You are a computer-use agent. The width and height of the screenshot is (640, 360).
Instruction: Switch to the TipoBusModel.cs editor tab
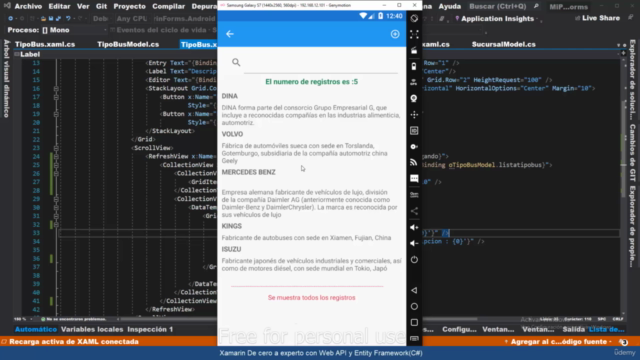click(x=128, y=44)
